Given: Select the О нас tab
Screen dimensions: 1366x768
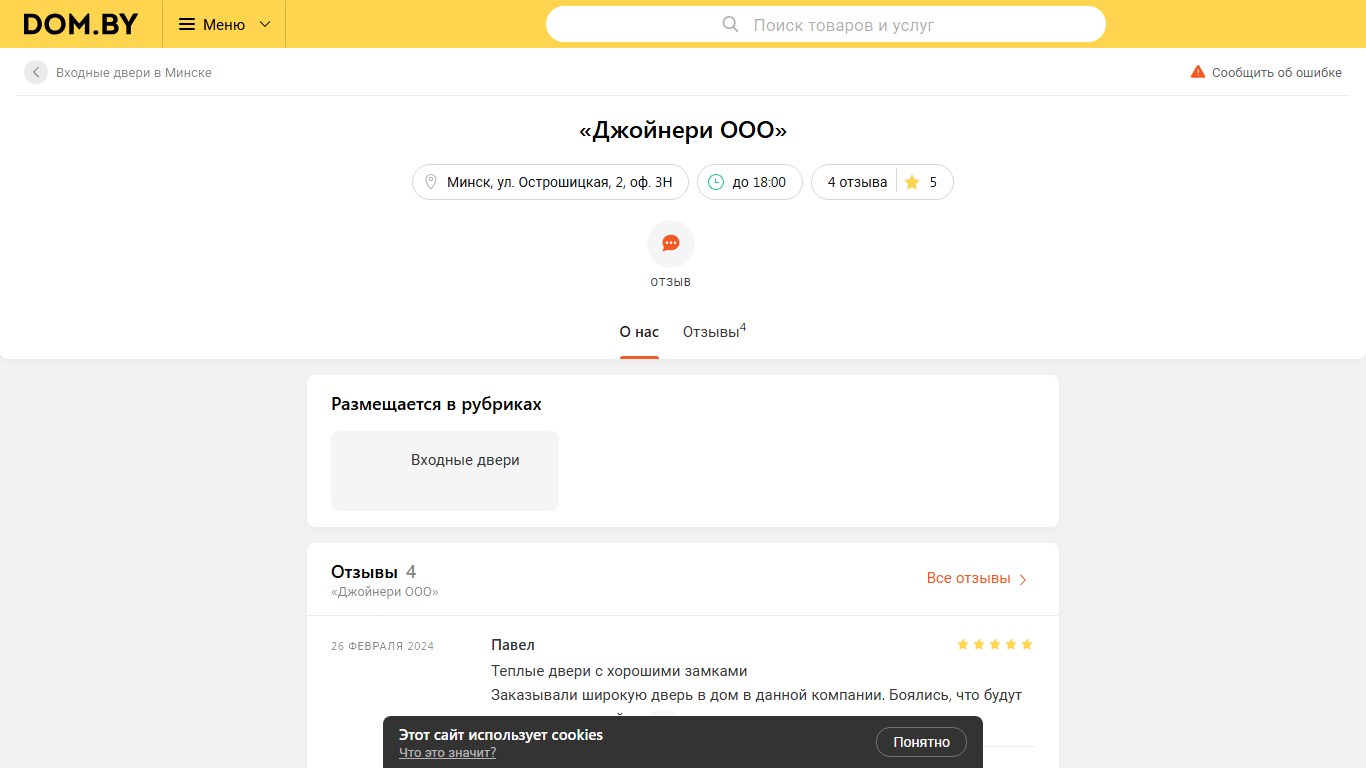Looking at the screenshot, I should pyautogui.click(x=639, y=332).
